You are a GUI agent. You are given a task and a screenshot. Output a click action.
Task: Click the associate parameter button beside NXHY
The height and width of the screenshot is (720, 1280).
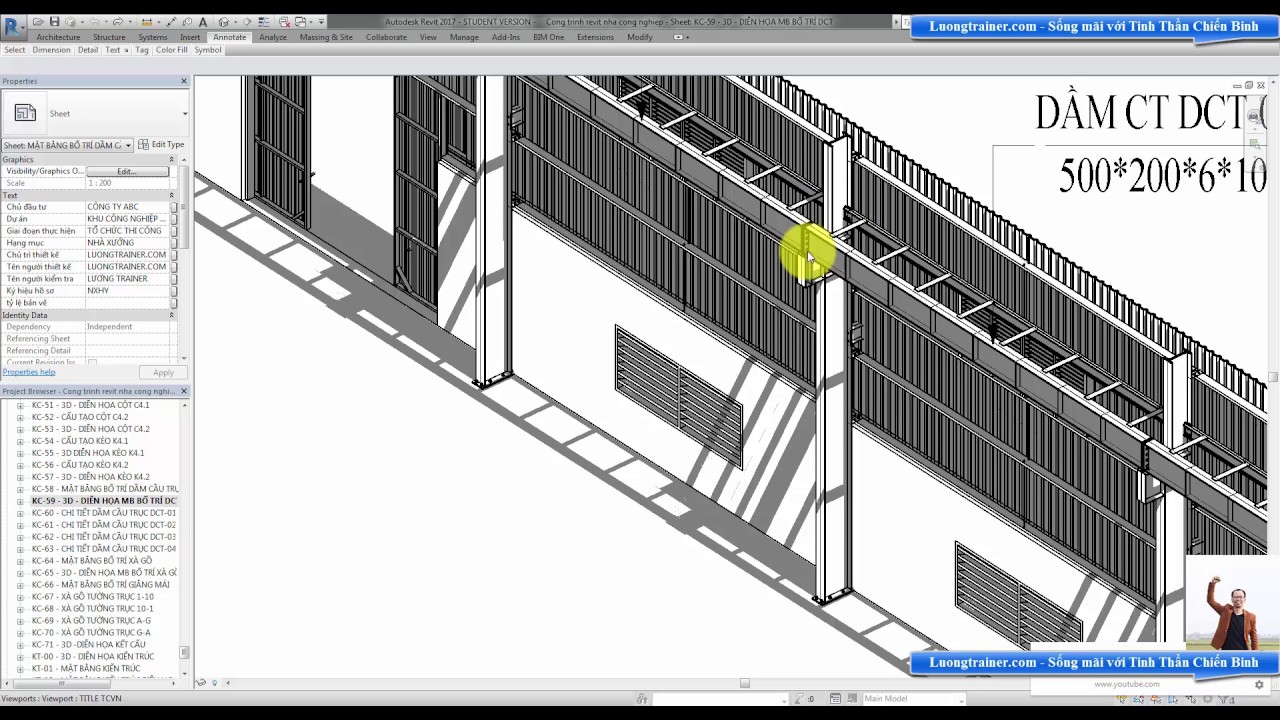[x=174, y=291]
